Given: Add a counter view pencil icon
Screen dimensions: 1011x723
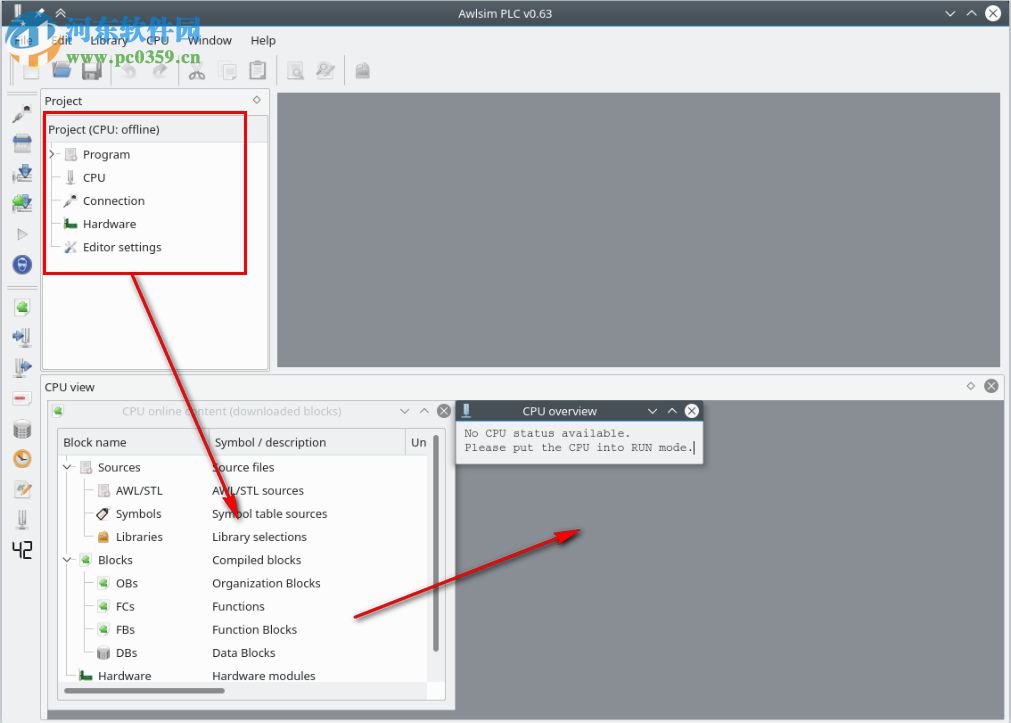Looking at the screenshot, I should click(22, 490).
